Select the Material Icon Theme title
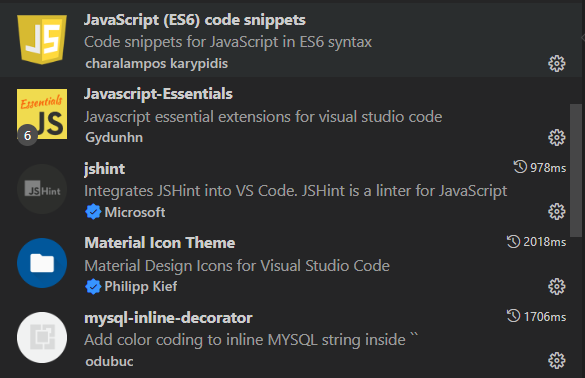The height and width of the screenshot is (378, 585). [160, 243]
